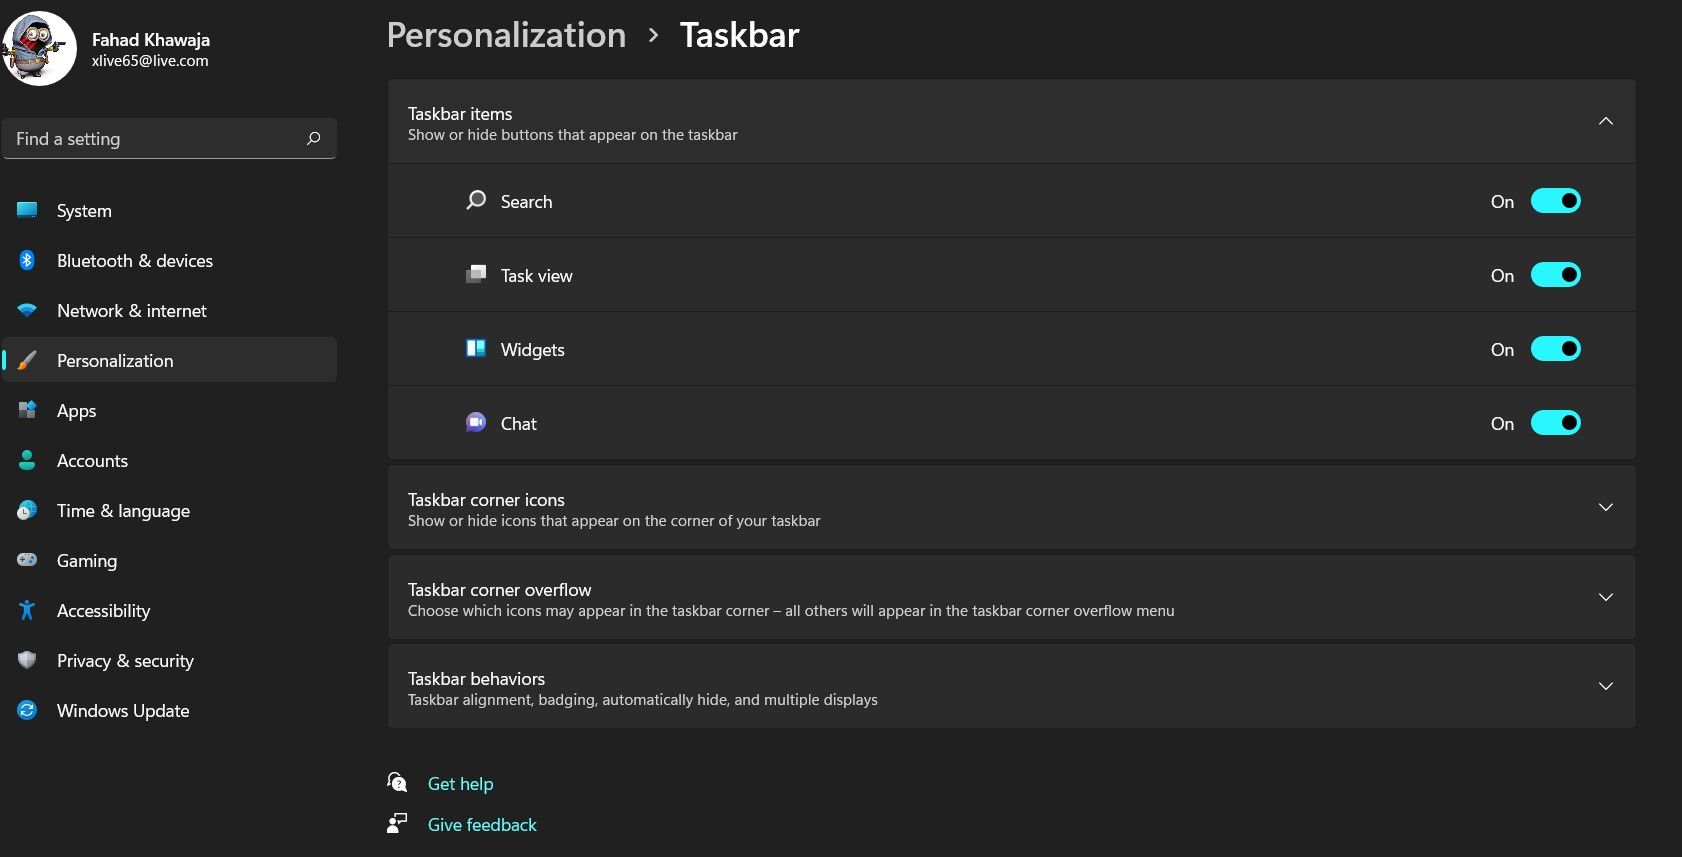Collapse the Taskbar items section
This screenshot has height=857, width=1682.
(1606, 120)
